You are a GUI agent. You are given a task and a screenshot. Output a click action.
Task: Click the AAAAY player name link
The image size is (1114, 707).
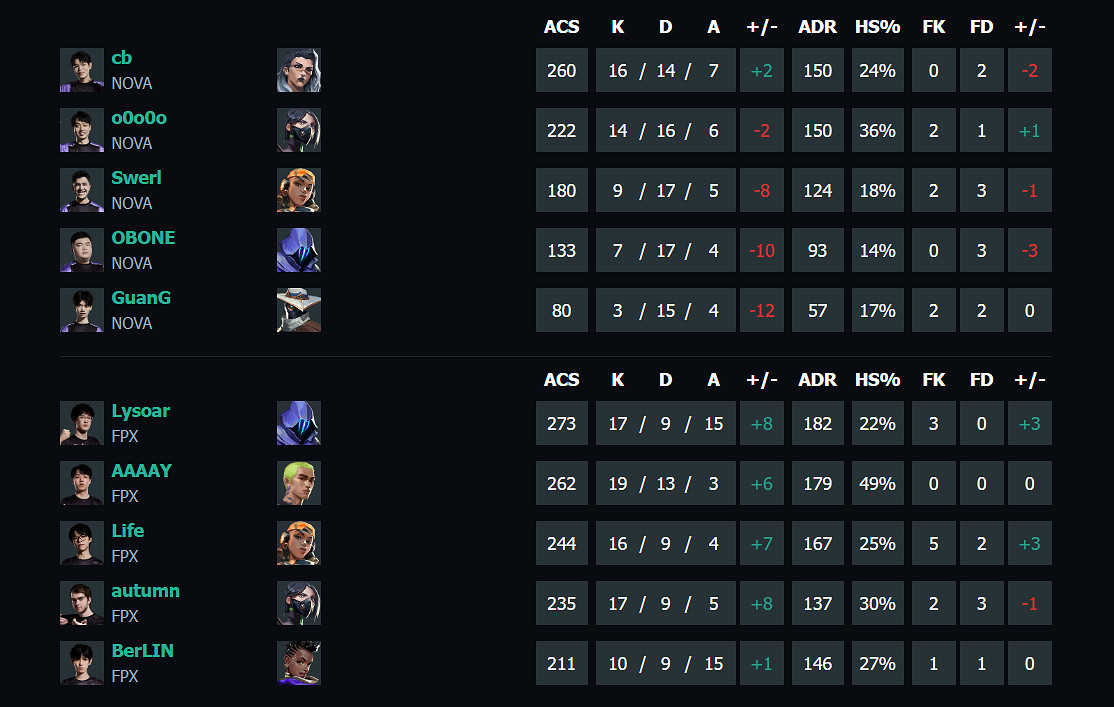coord(141,471)
